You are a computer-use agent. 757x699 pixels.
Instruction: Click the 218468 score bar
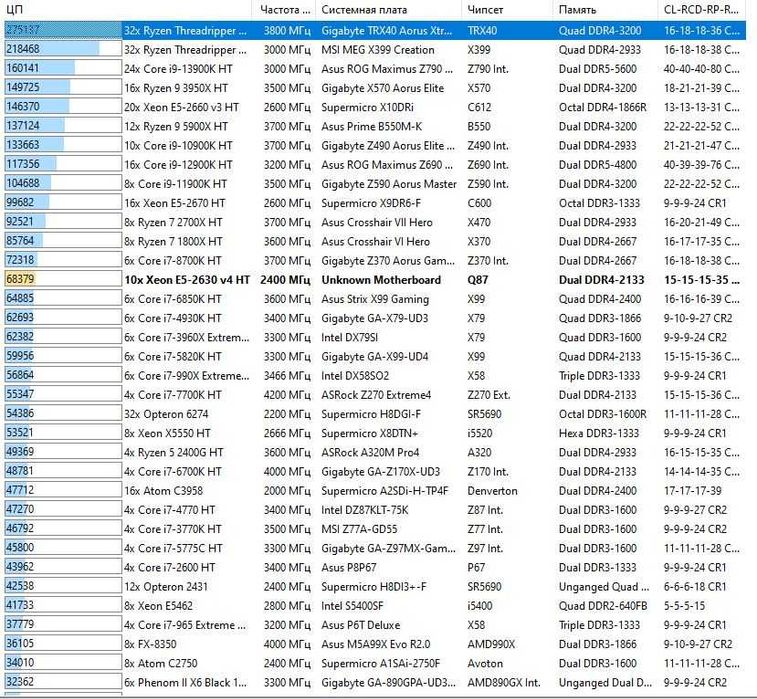coord(63,49)
